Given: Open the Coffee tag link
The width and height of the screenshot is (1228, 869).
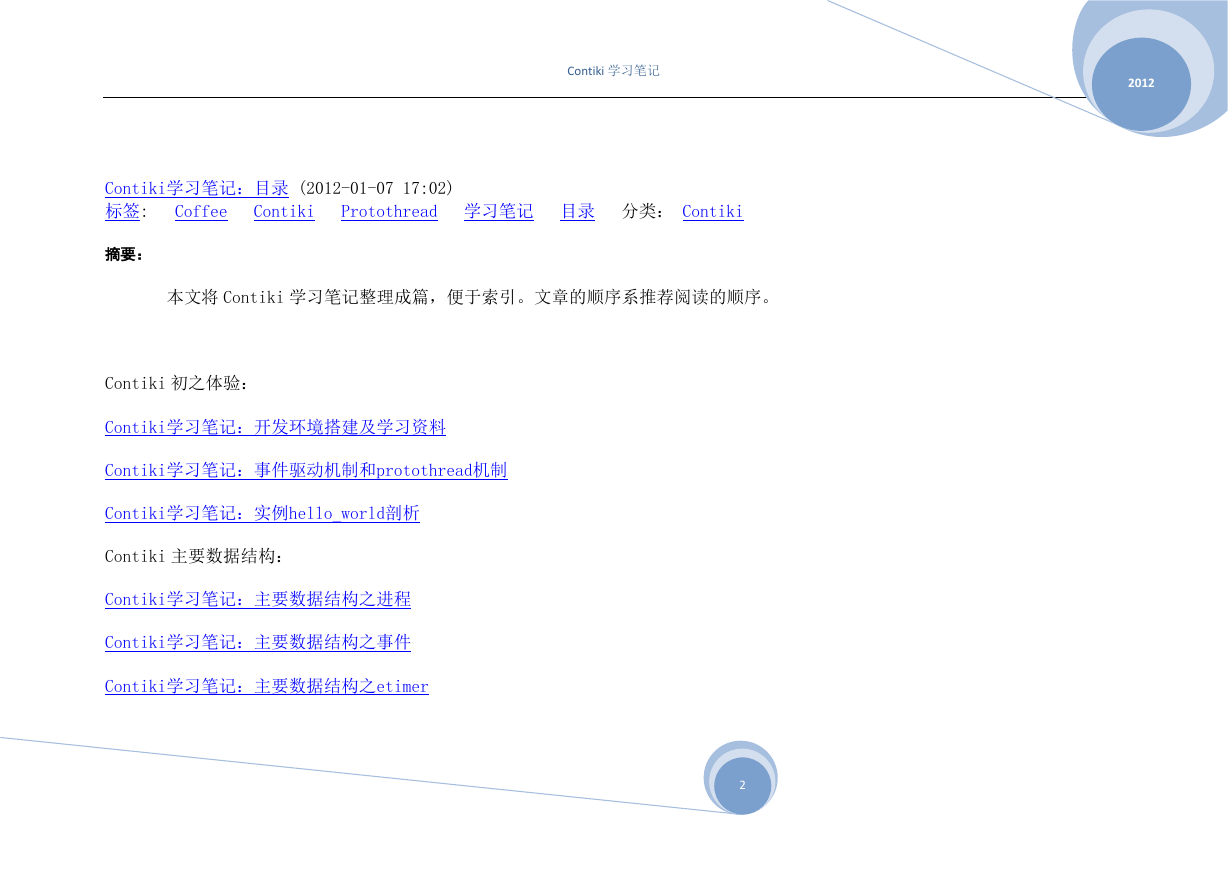Looking at the screenshot, I should click(201, 211).
